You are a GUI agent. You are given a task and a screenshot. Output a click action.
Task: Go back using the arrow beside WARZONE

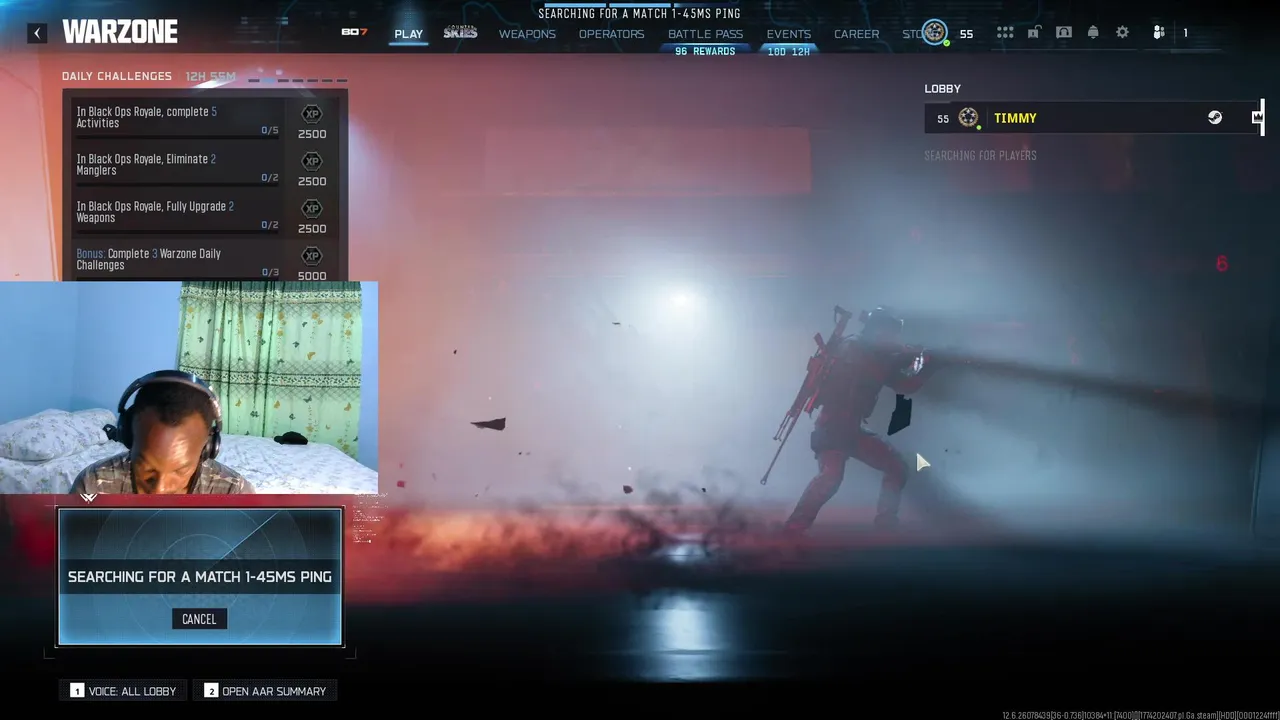37,33
